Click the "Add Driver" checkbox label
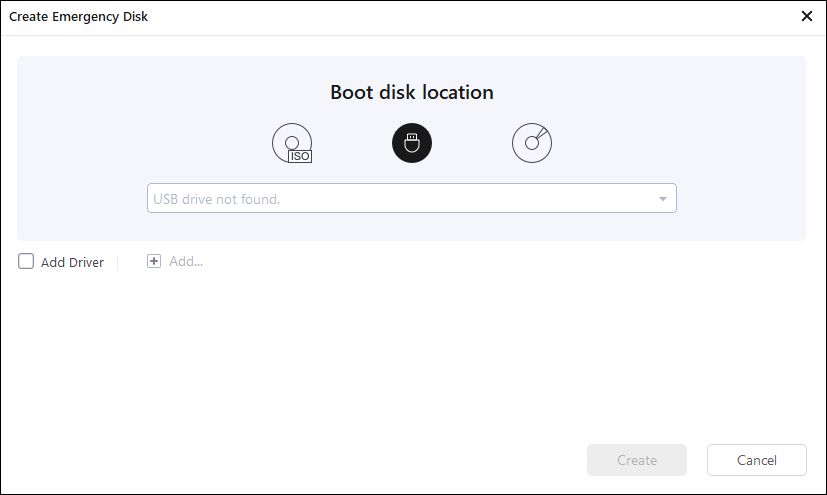The image size is (827, 495). coord(72,263)
